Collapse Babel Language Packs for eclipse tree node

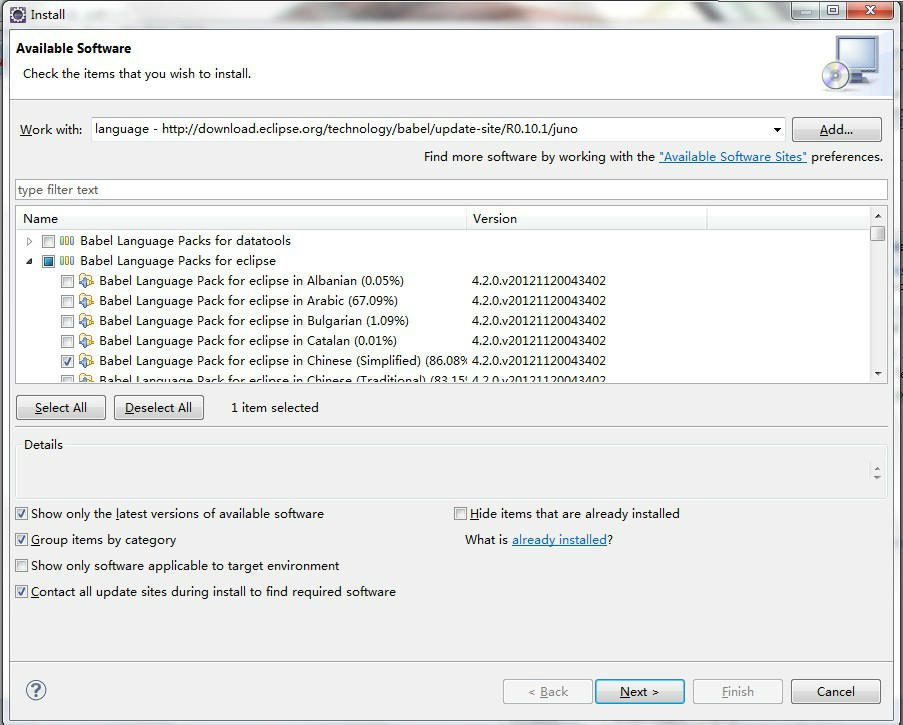coord(29,261)
